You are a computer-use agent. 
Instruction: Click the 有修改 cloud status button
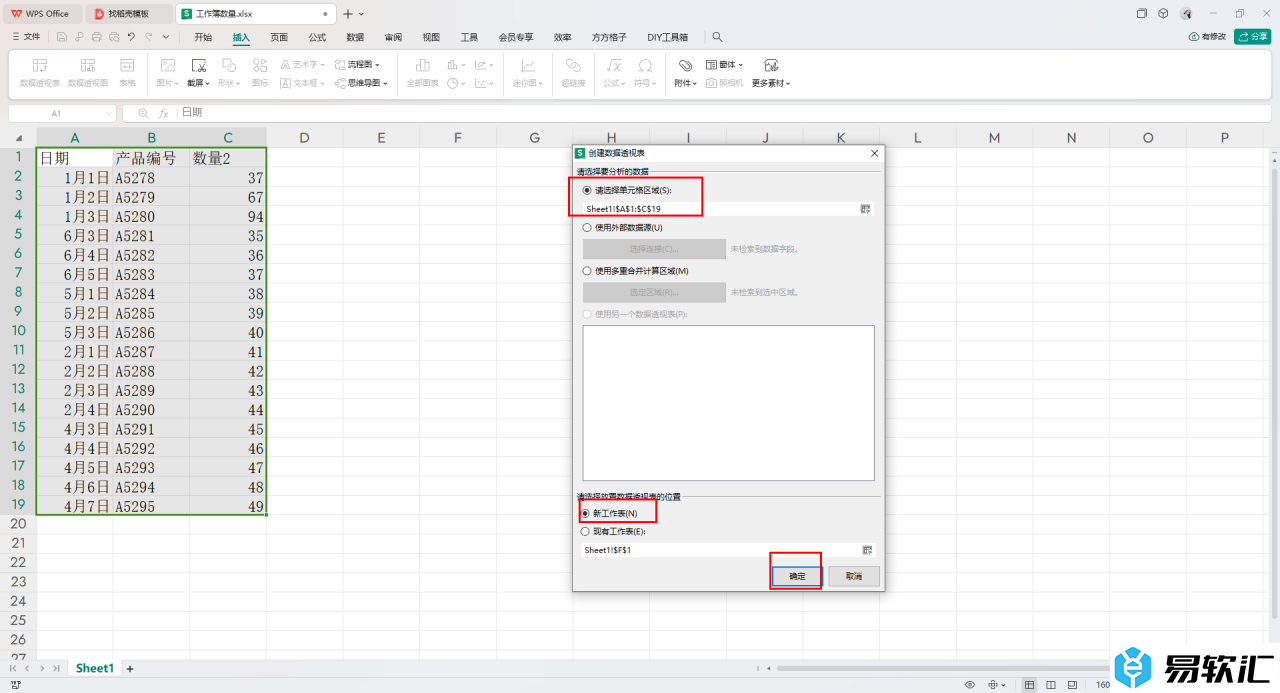click(1207, 37)
